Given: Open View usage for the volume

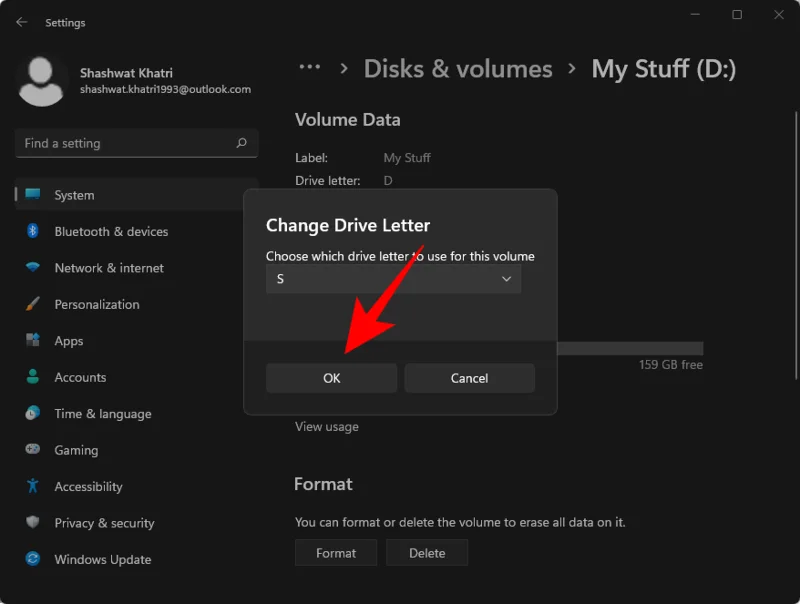Looking at the screenshot, I should 328,426.
